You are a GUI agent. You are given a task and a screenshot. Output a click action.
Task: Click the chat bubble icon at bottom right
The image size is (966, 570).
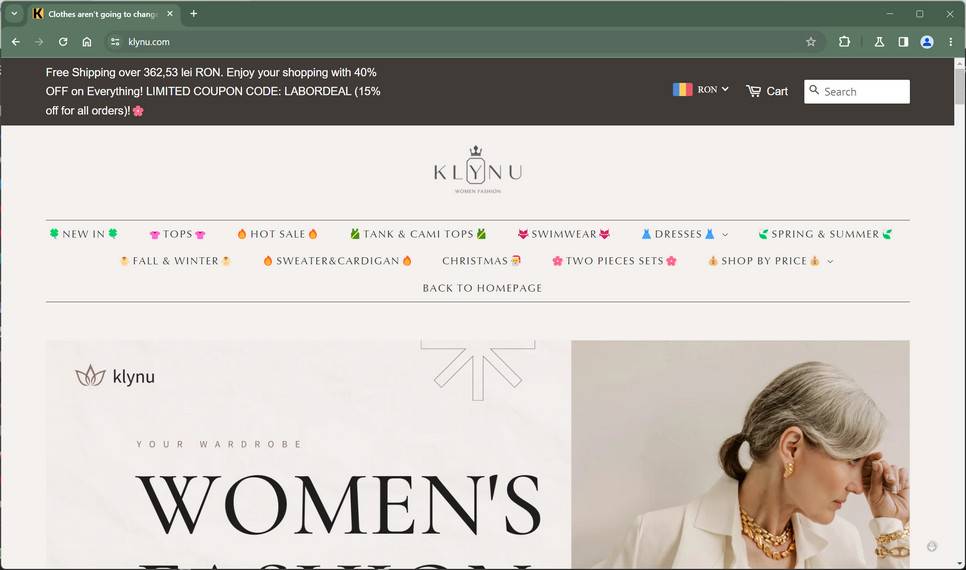click(932, 546)
